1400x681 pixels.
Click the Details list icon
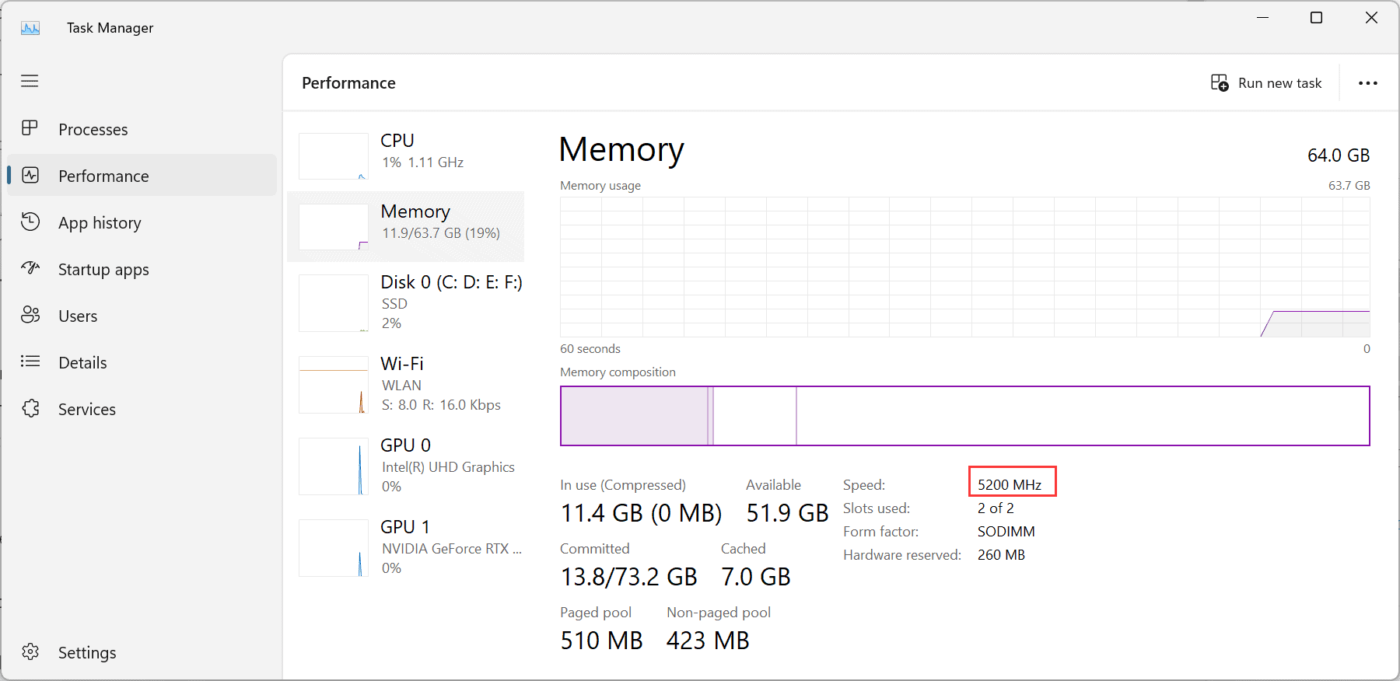tap(30, 362)
